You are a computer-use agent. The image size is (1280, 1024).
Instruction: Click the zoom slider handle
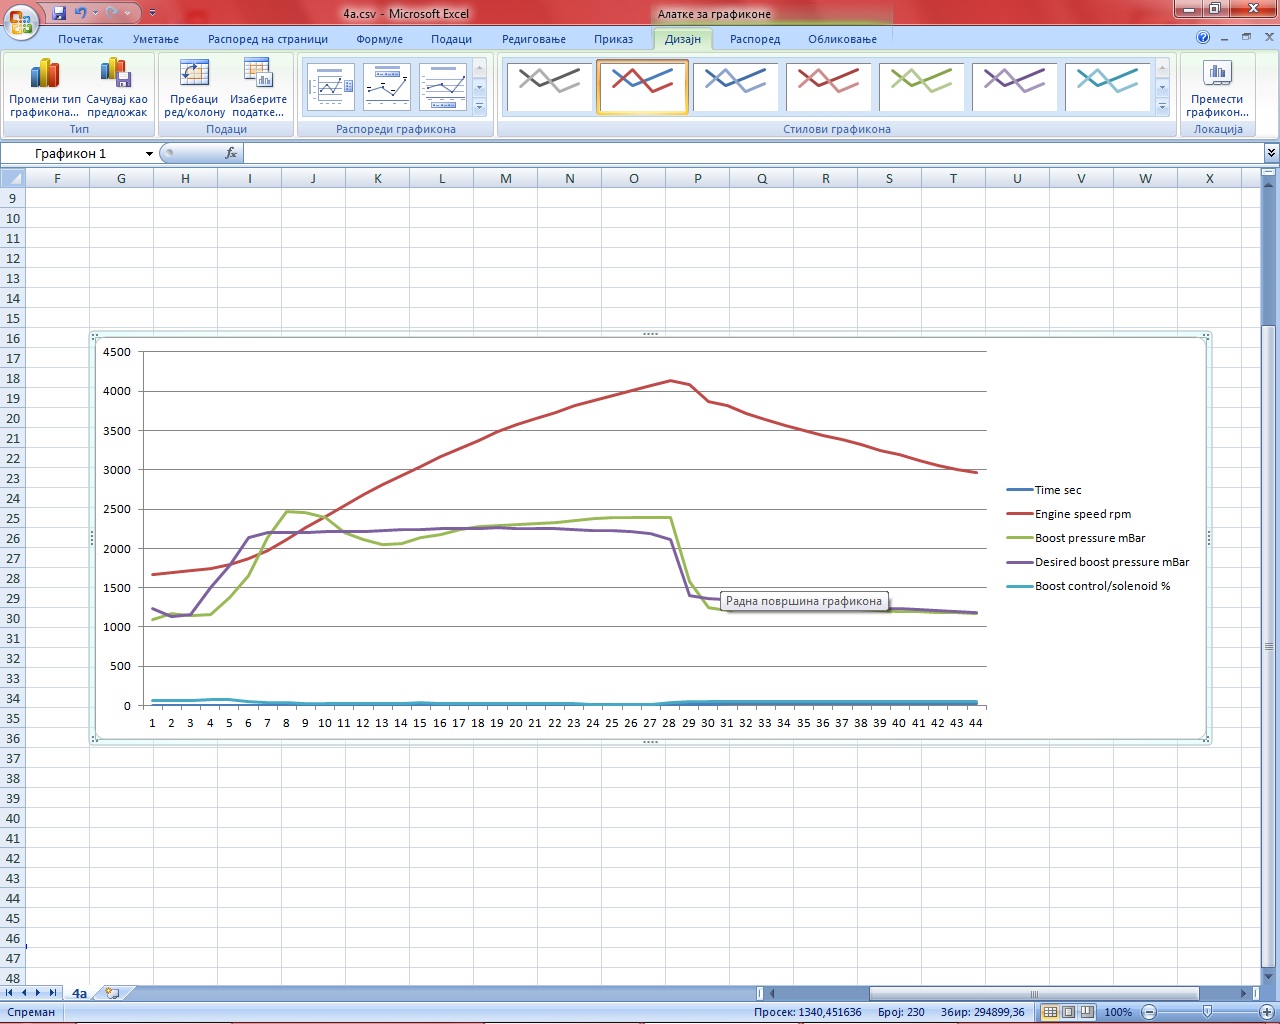(1208, 1012)
